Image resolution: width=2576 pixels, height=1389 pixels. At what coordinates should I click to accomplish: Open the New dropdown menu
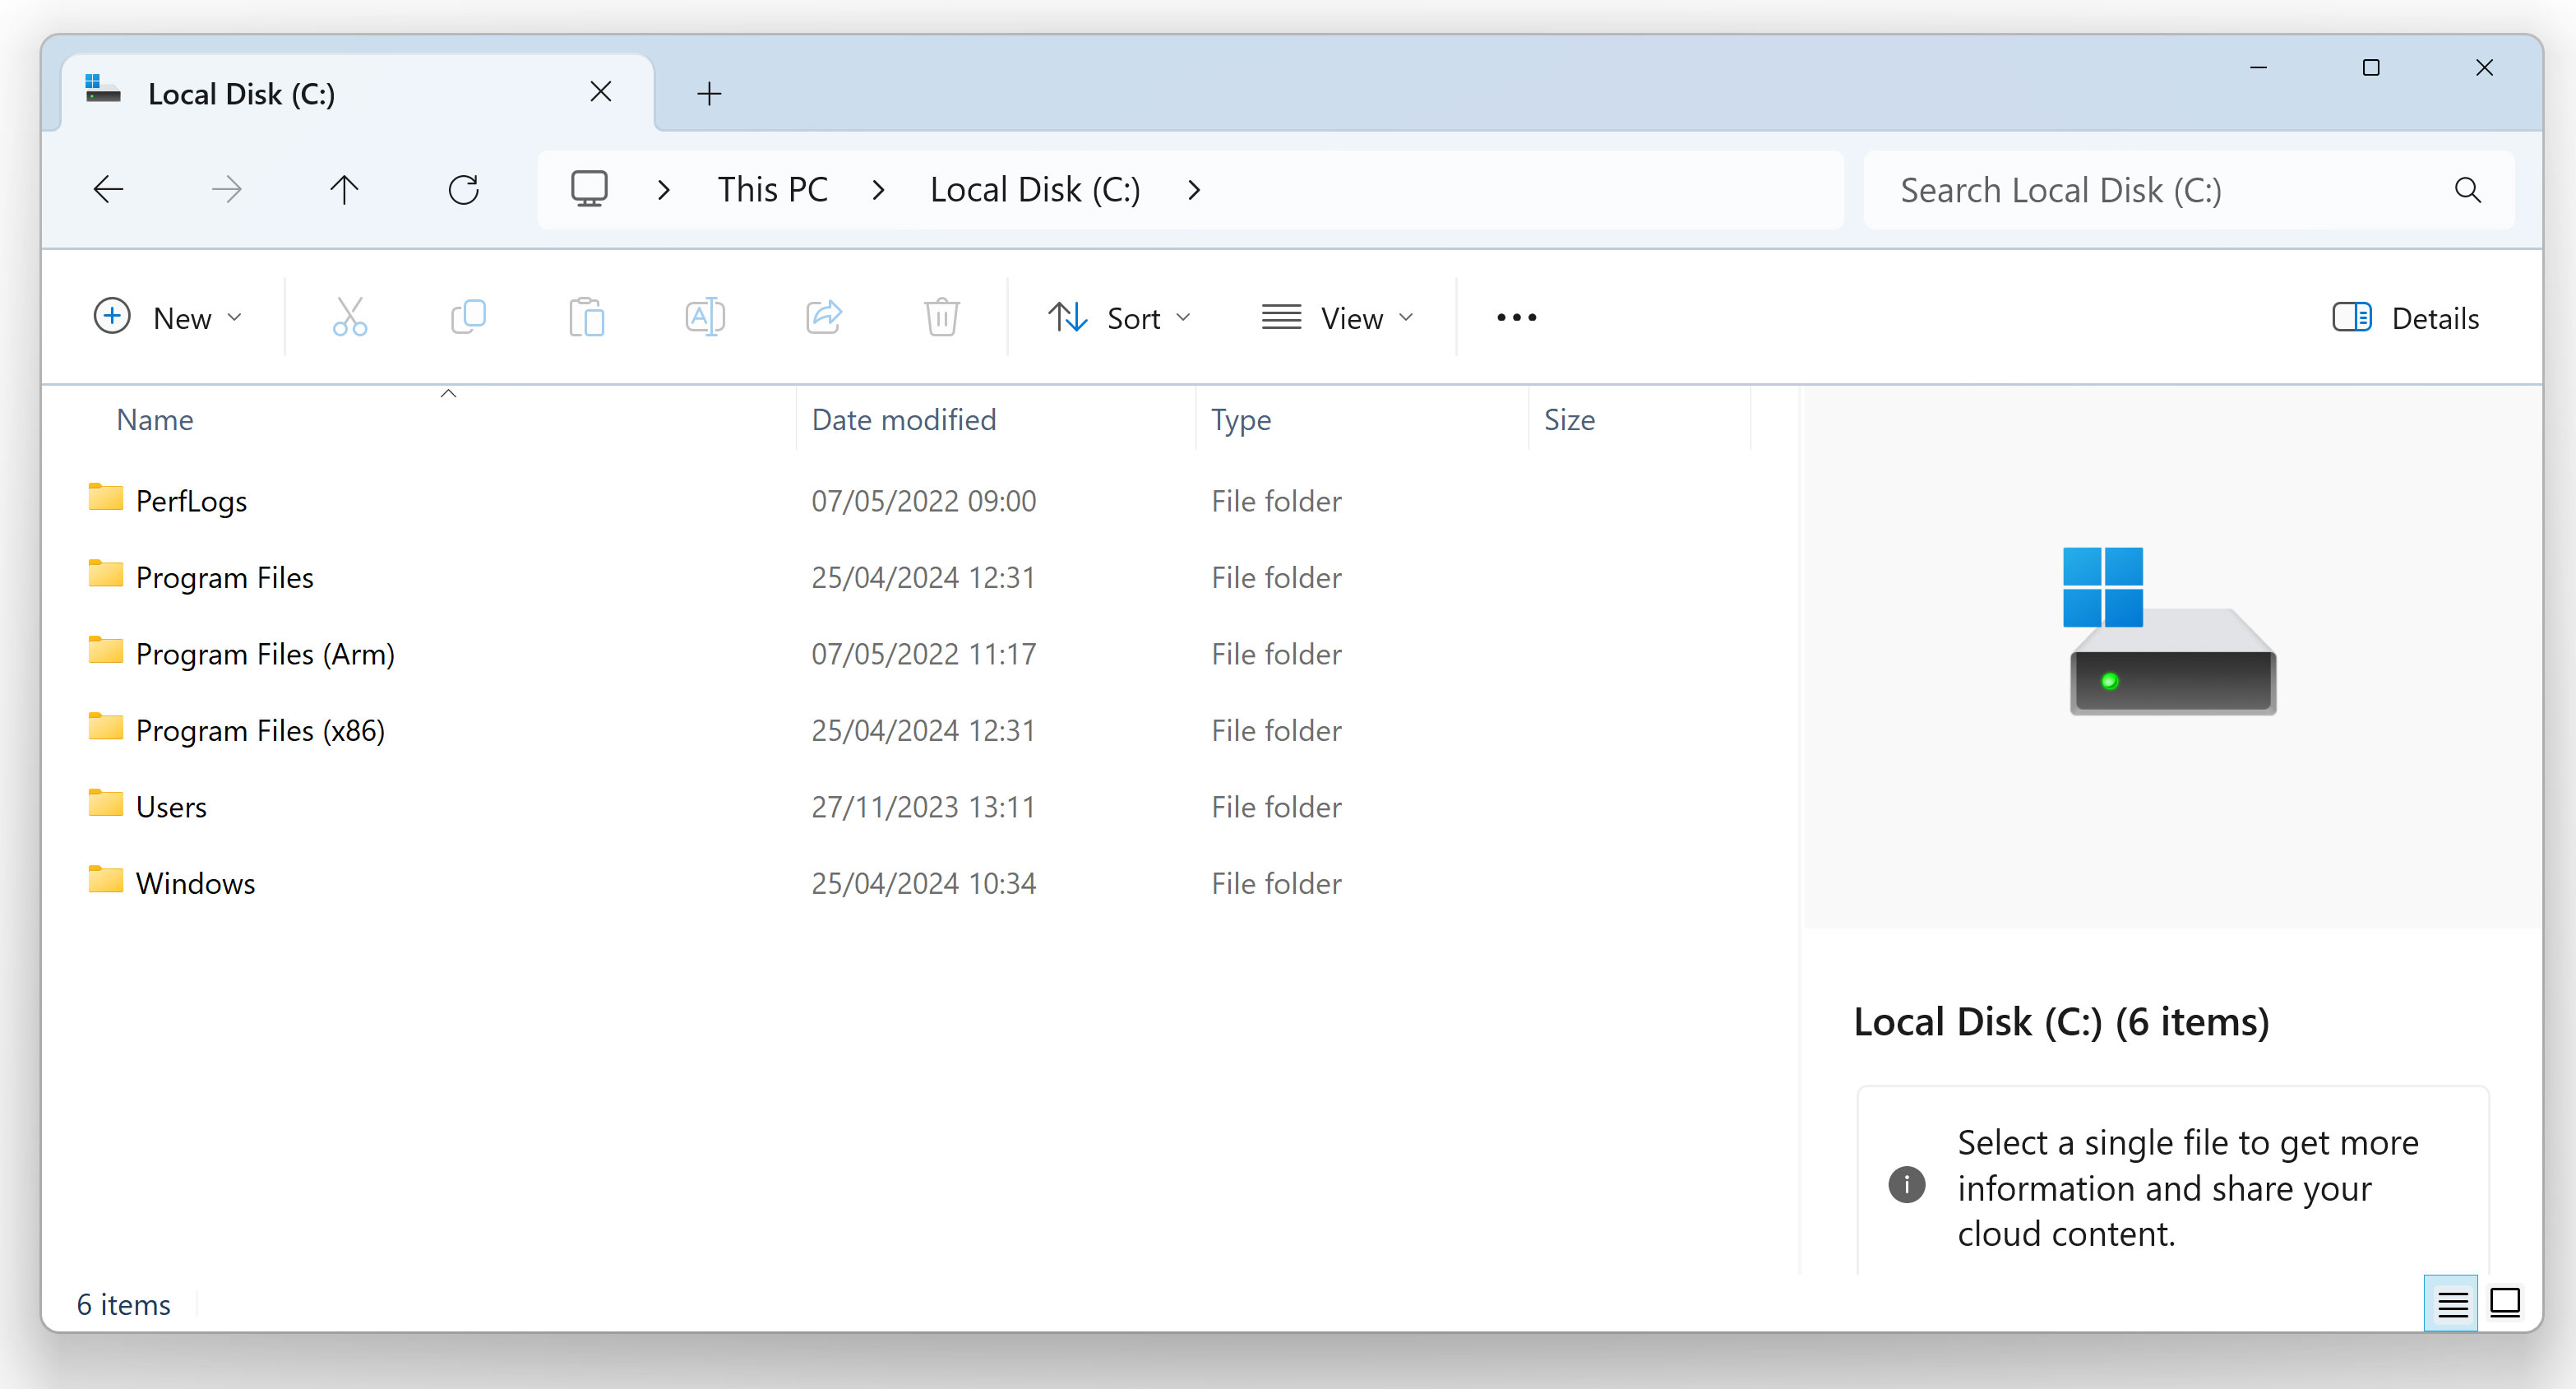coord(168,318)
